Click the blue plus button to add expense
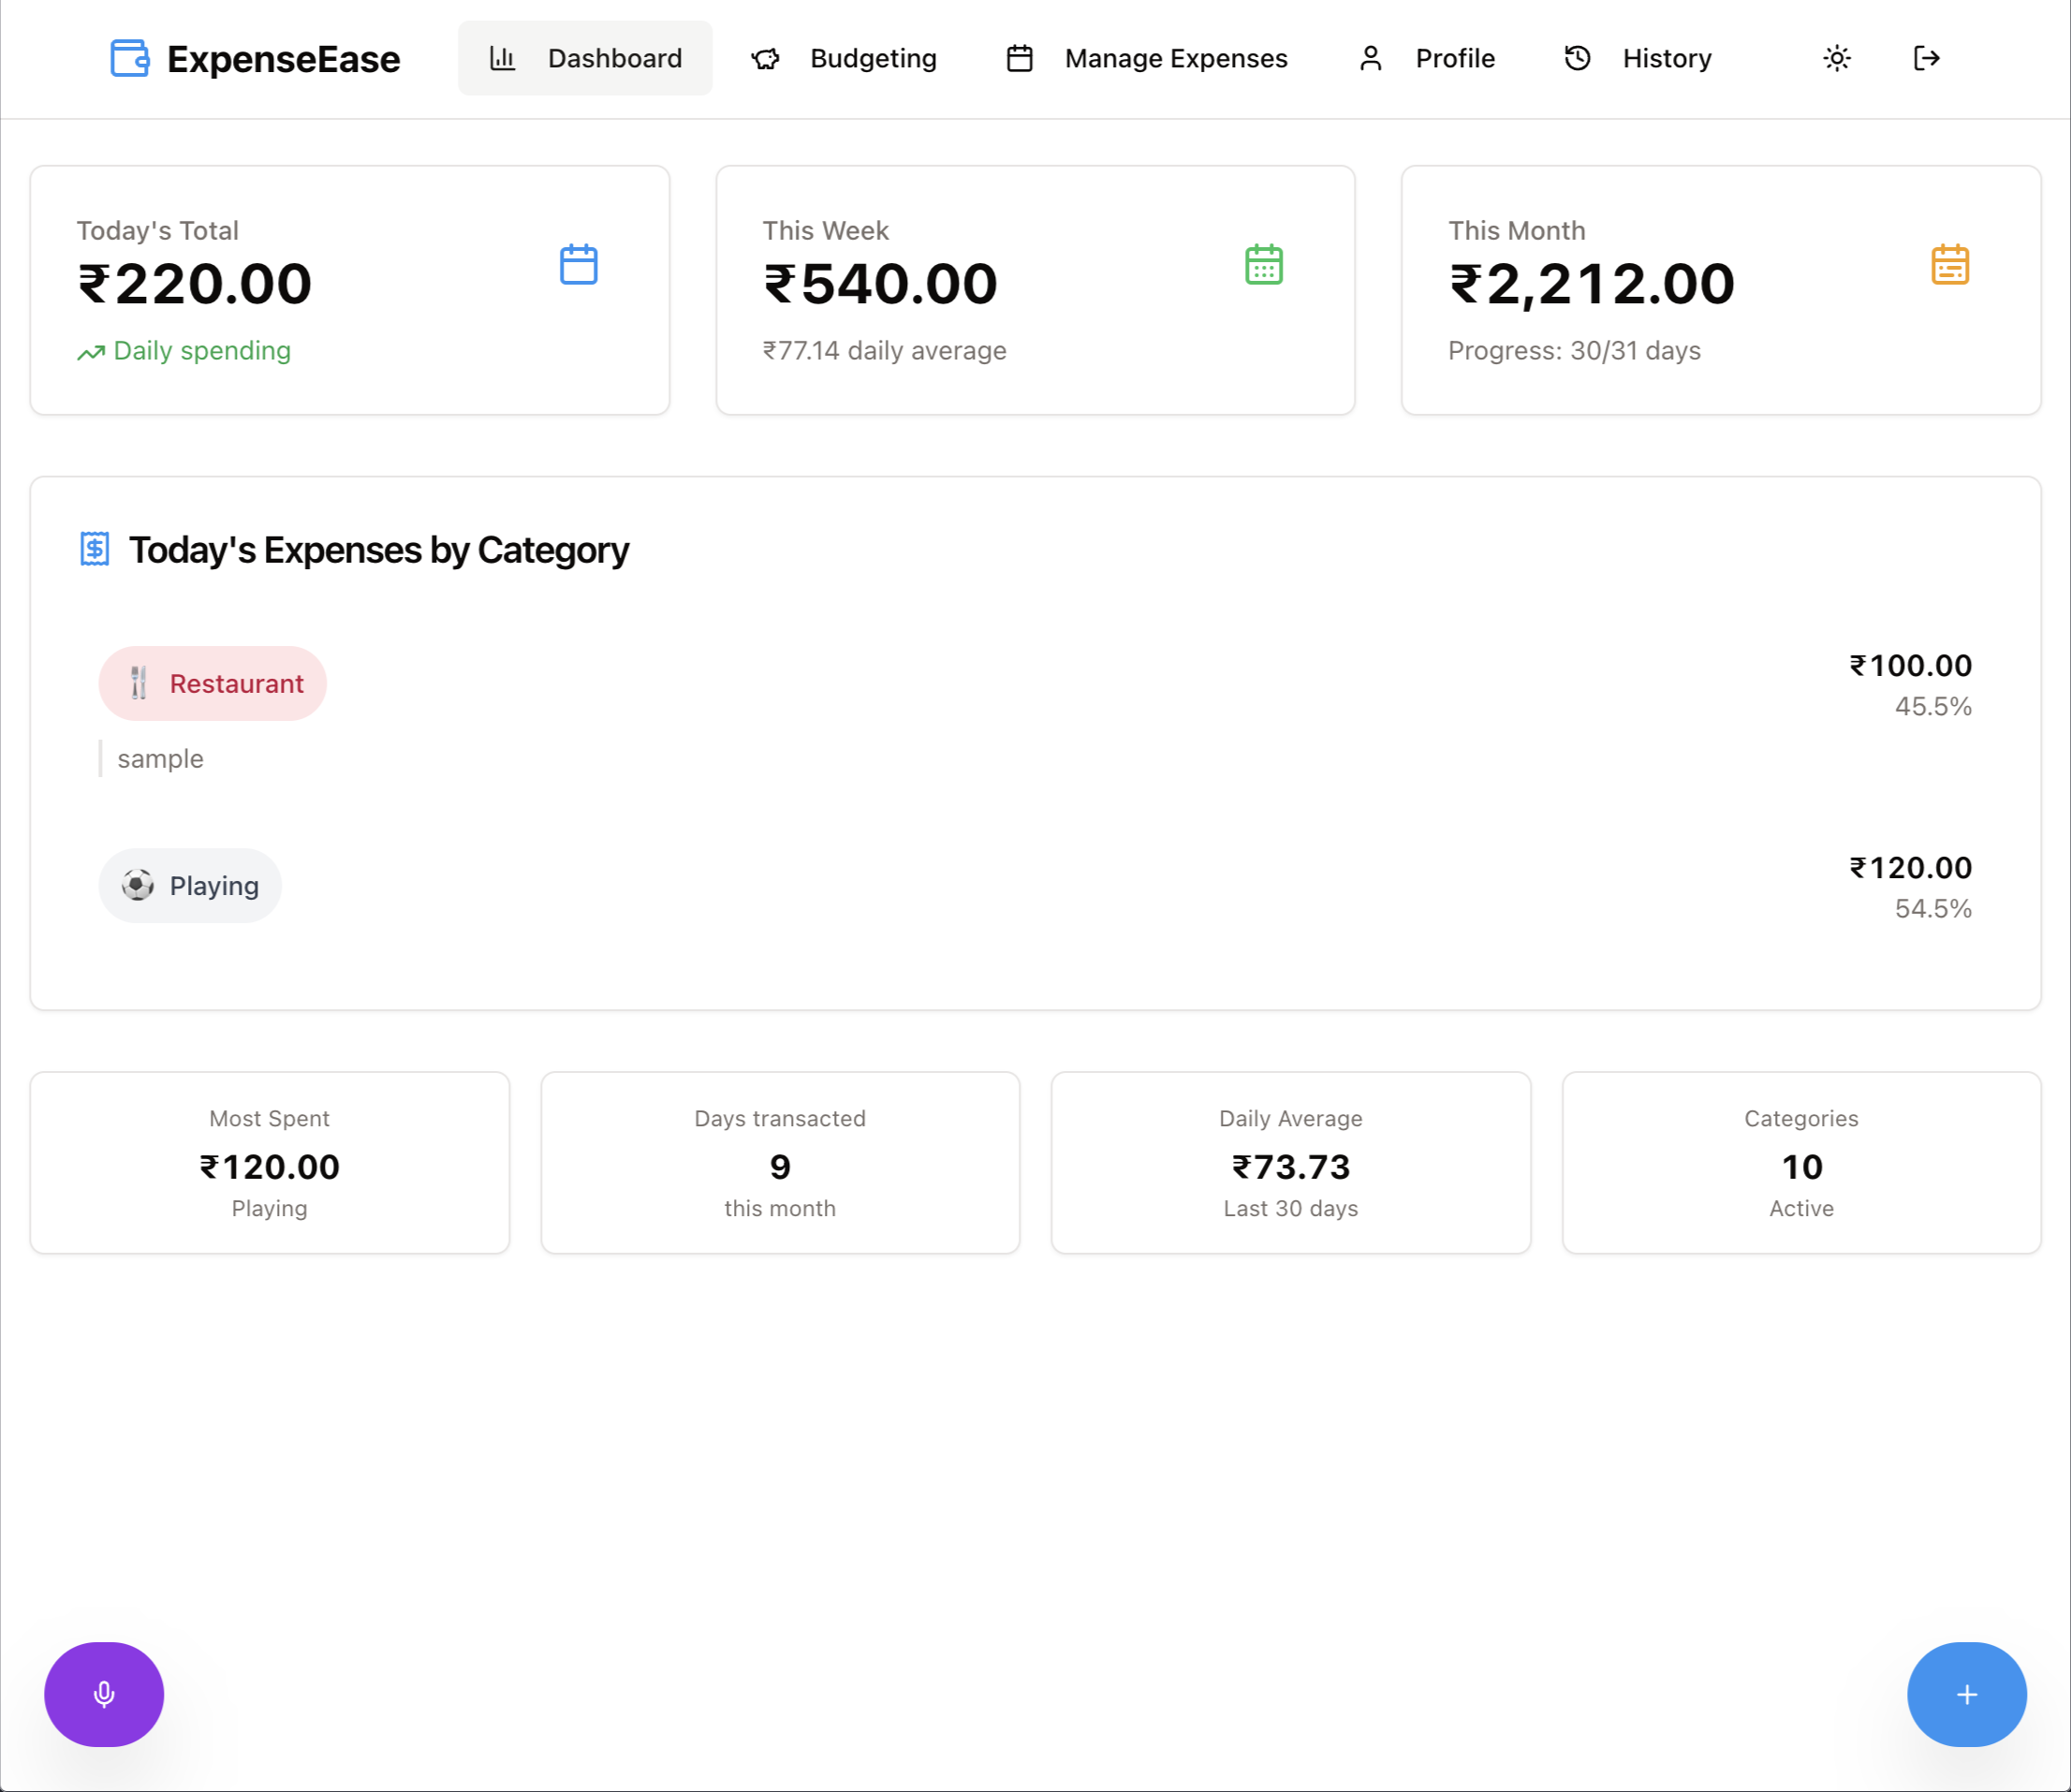 pyautogui.click(x=1964, y=1694)
